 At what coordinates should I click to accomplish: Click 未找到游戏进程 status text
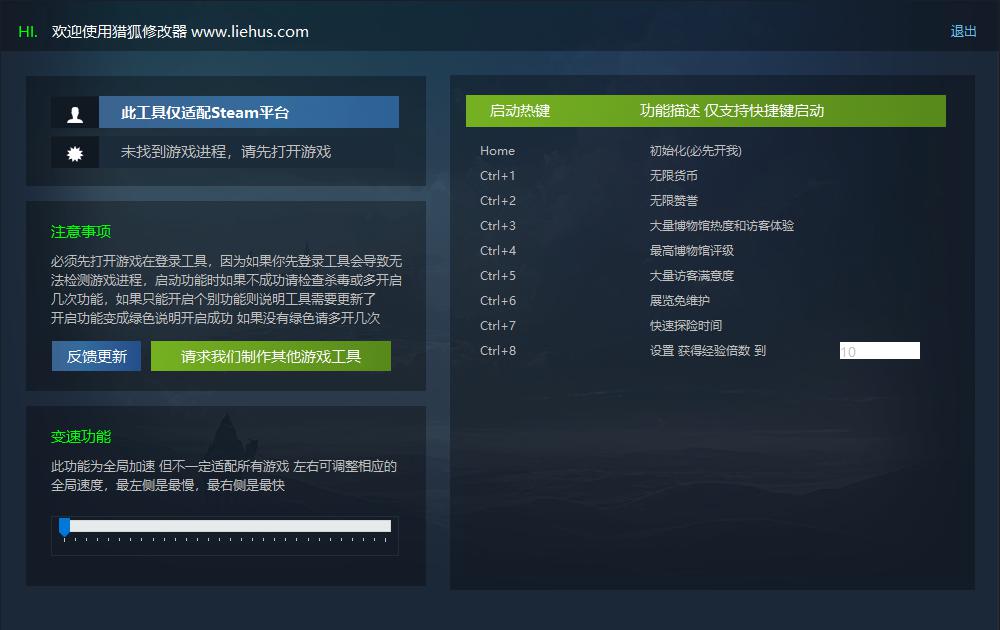coord(226,152)
